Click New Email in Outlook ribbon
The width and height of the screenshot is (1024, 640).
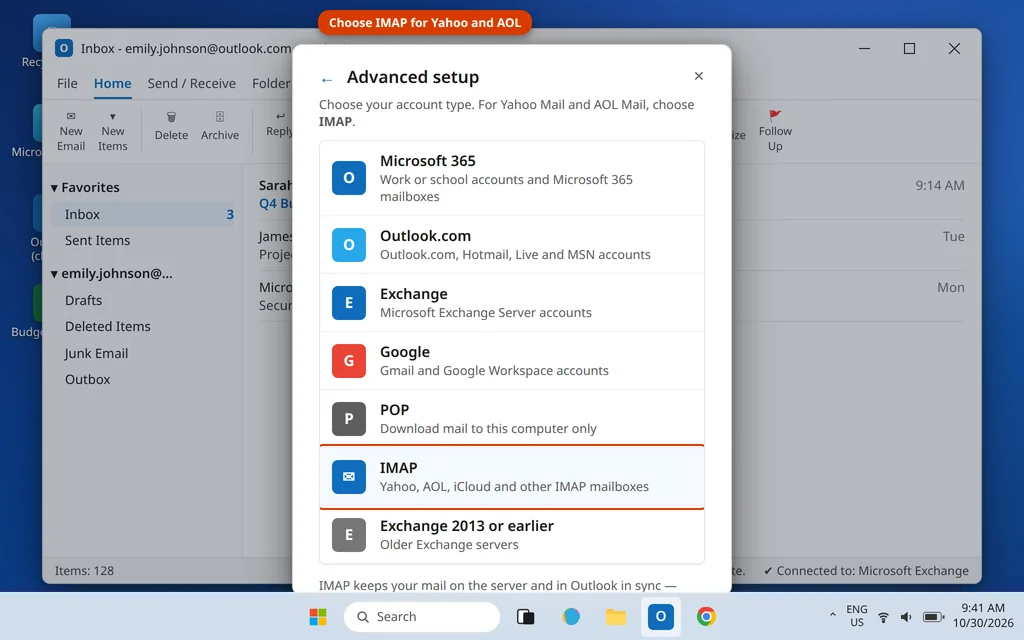click(x=71, y=131)
